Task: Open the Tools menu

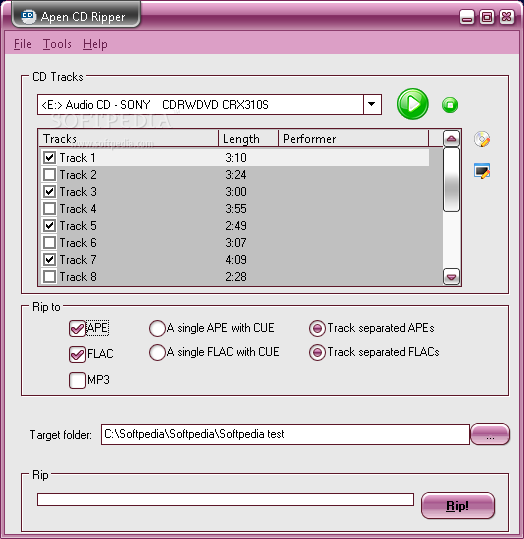Action: (x=57, y=44)
